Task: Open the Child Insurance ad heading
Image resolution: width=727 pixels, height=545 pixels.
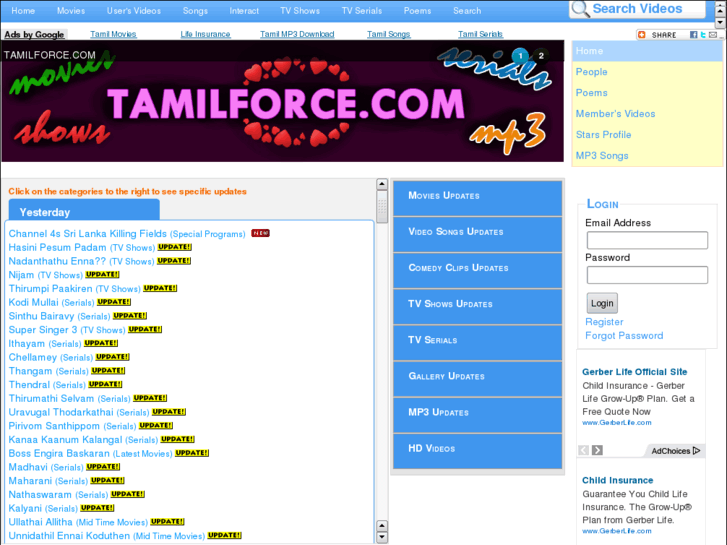Action: (x=618, y=480)
